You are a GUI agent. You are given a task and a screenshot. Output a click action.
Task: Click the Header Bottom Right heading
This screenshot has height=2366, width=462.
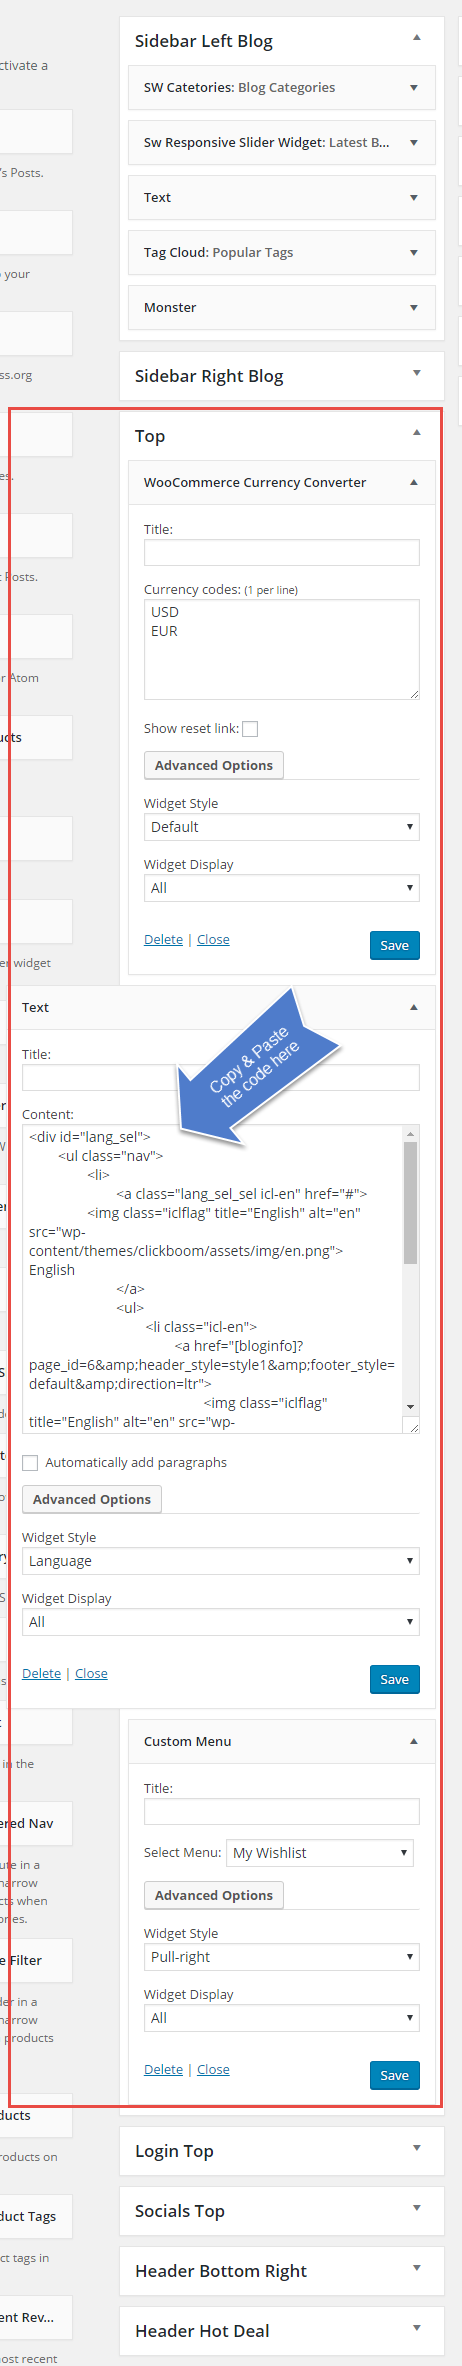221,2271
